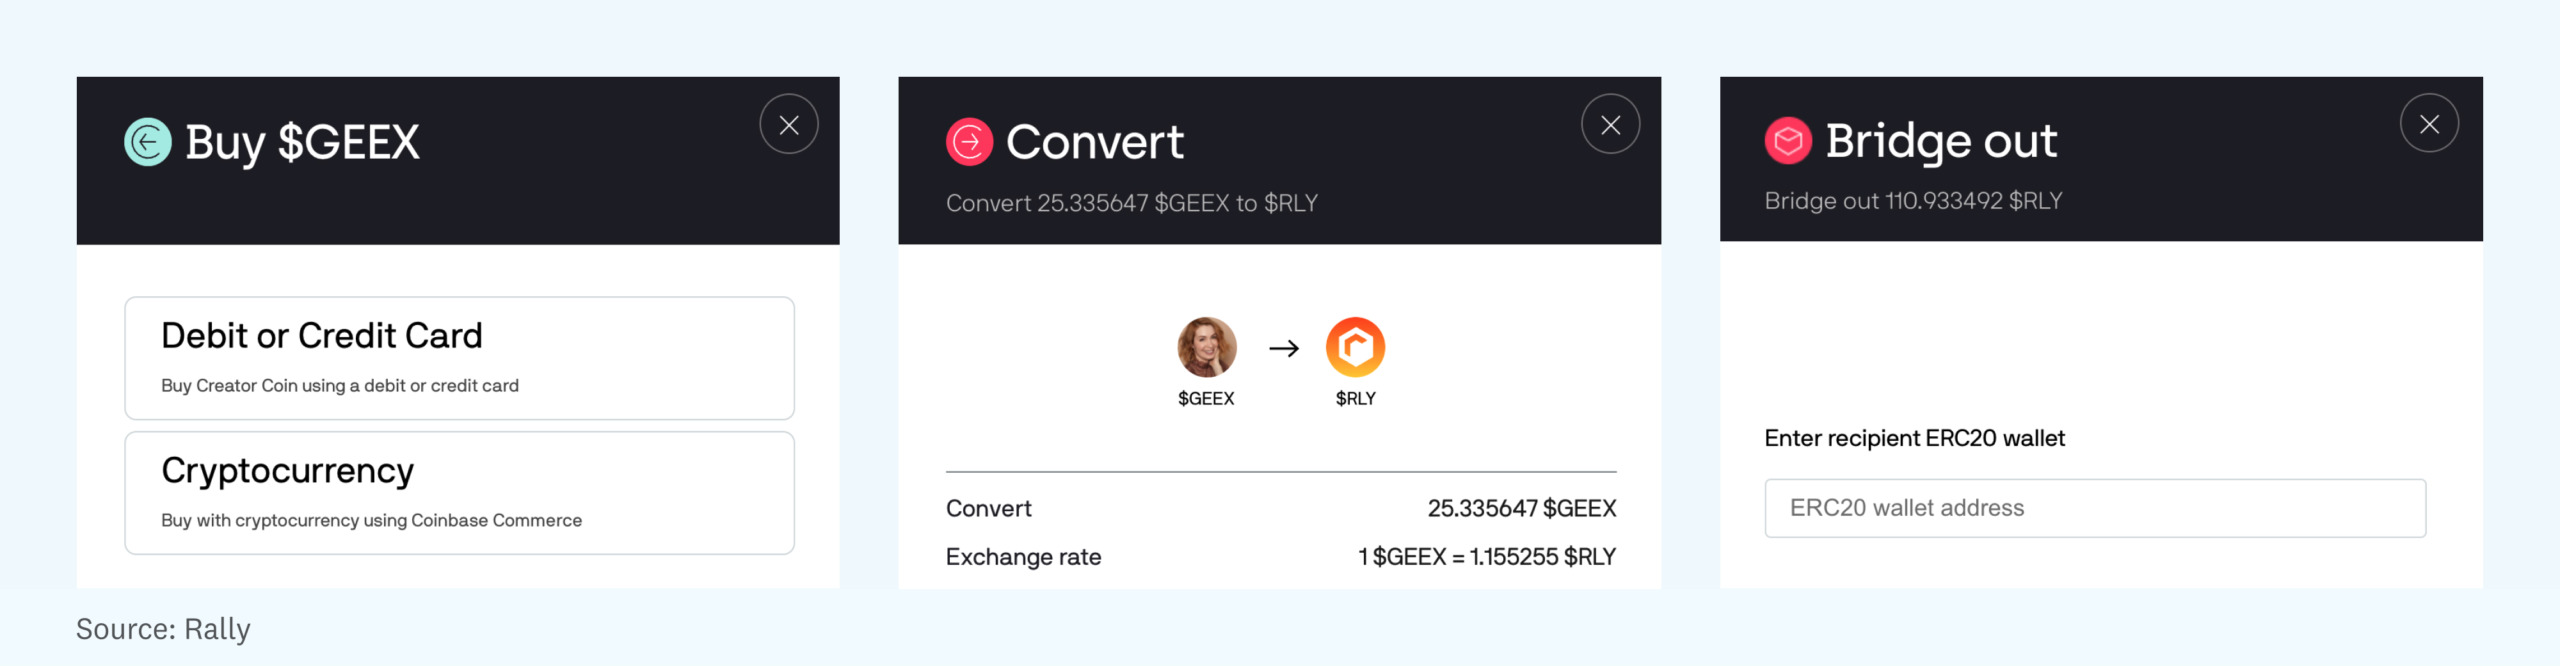
Task: Click the $GEEX creator avatar
Action: click(x=1206, y=347)
